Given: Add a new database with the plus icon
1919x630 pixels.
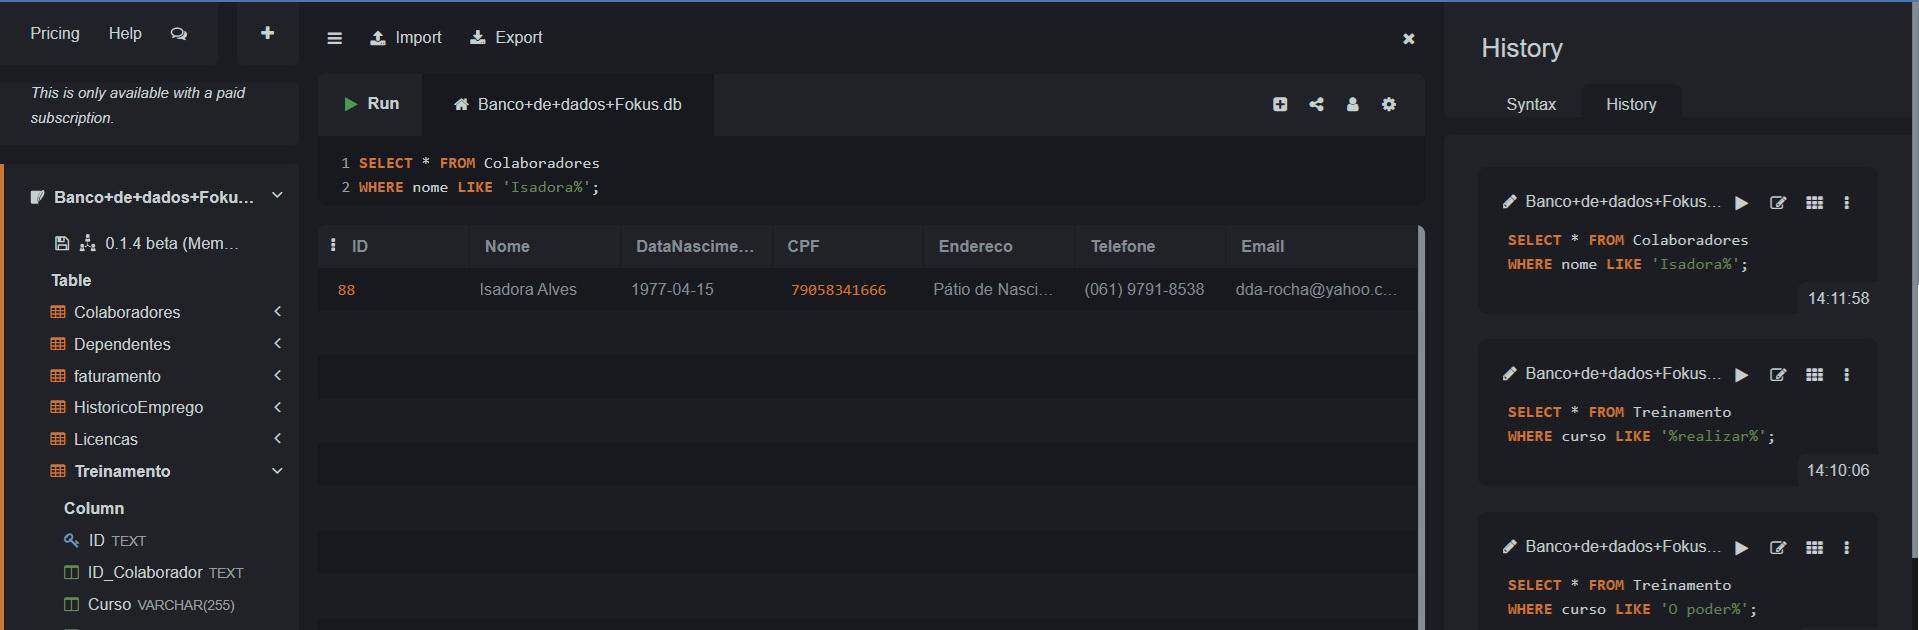Looking at the screenshot, I should (267, 33).
